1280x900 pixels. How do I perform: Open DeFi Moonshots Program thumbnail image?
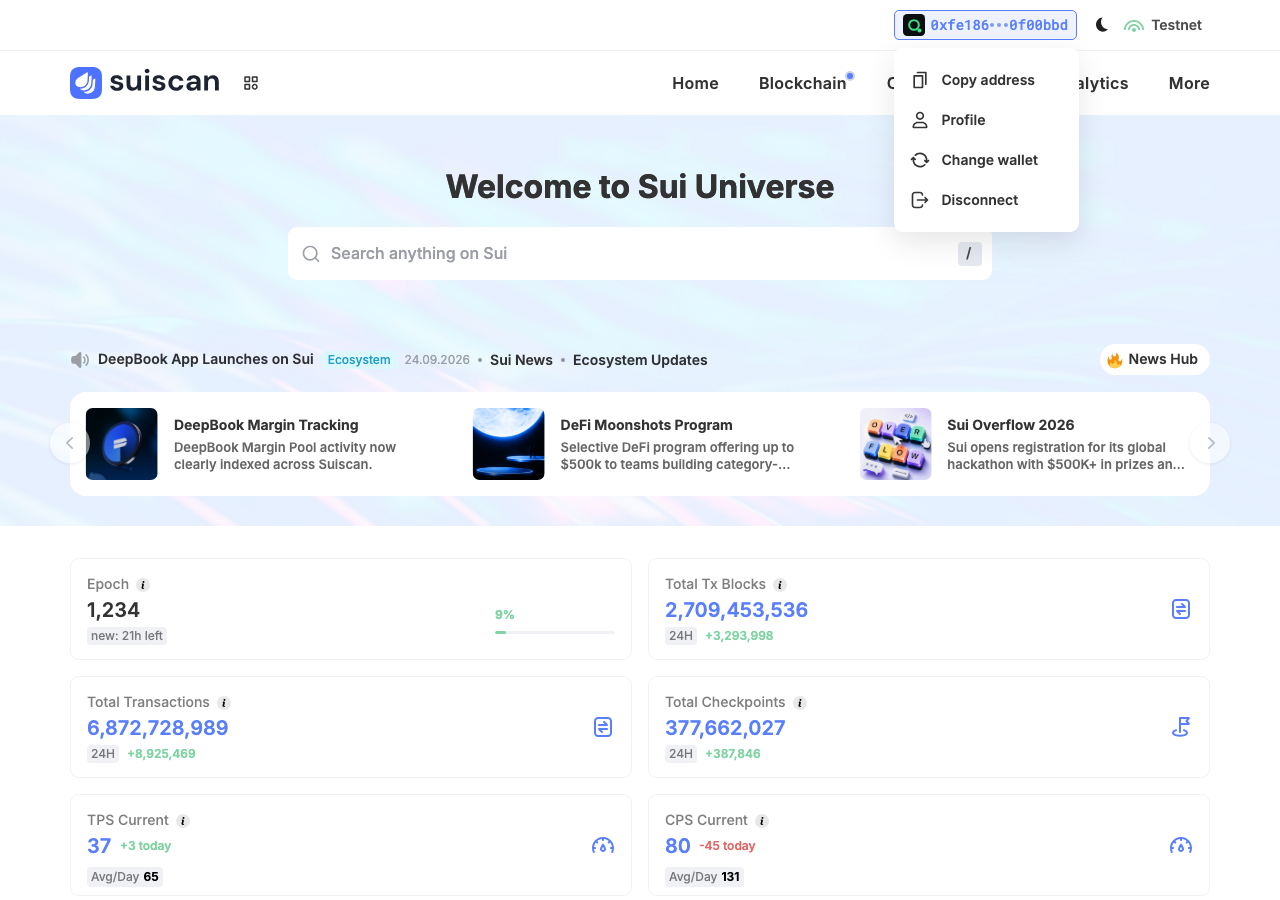pos(509,444)
